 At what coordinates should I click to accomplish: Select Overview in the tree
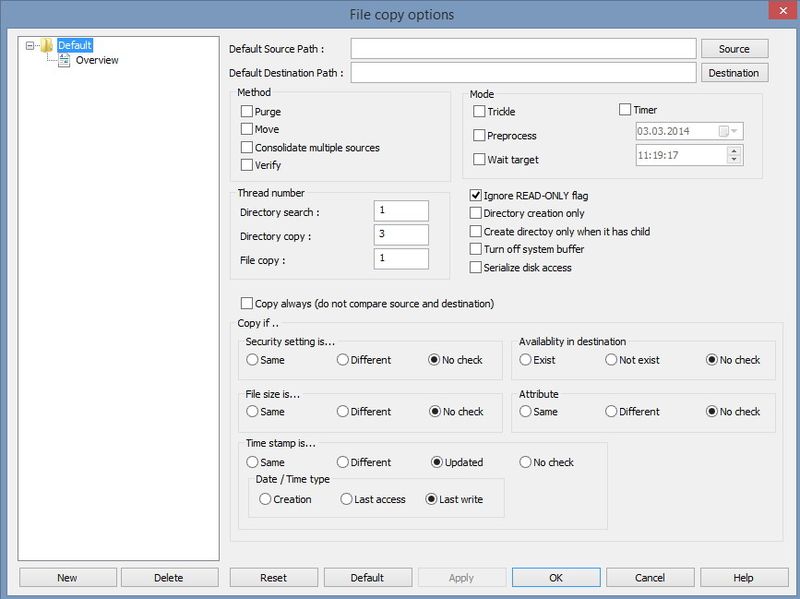pyautogui.click(x=97, y=60)
